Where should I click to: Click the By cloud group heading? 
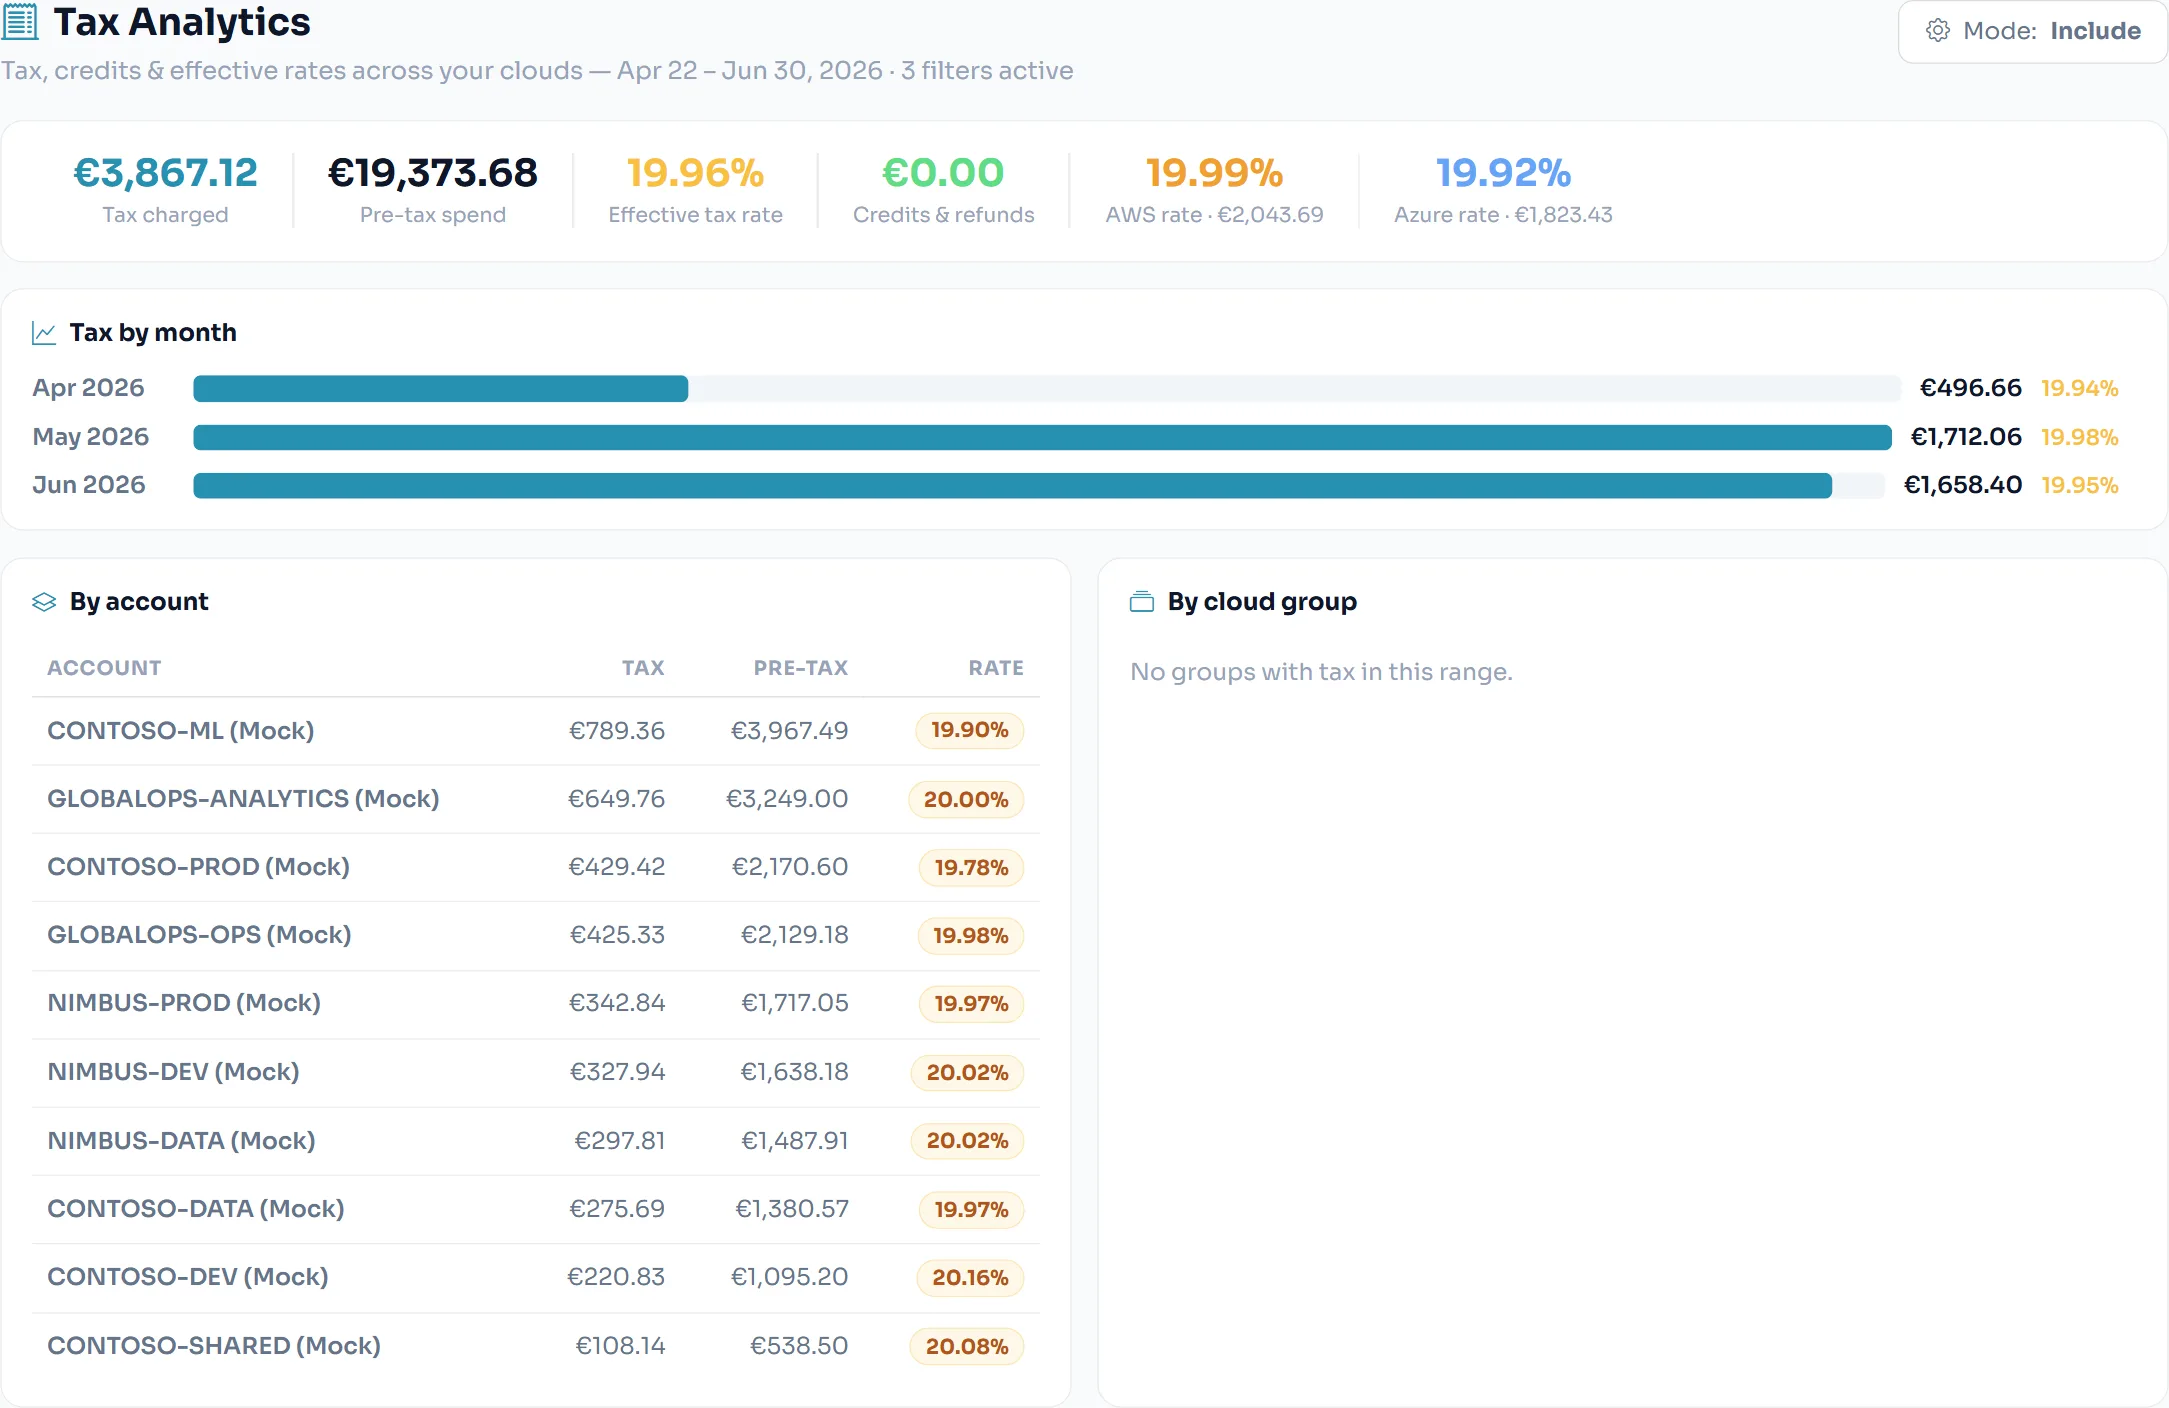tap(1262, 602)
